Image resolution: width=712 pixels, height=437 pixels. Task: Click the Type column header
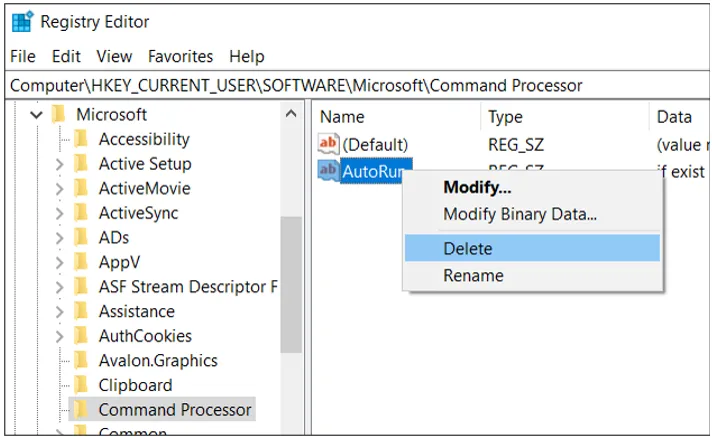click(505, 117)
